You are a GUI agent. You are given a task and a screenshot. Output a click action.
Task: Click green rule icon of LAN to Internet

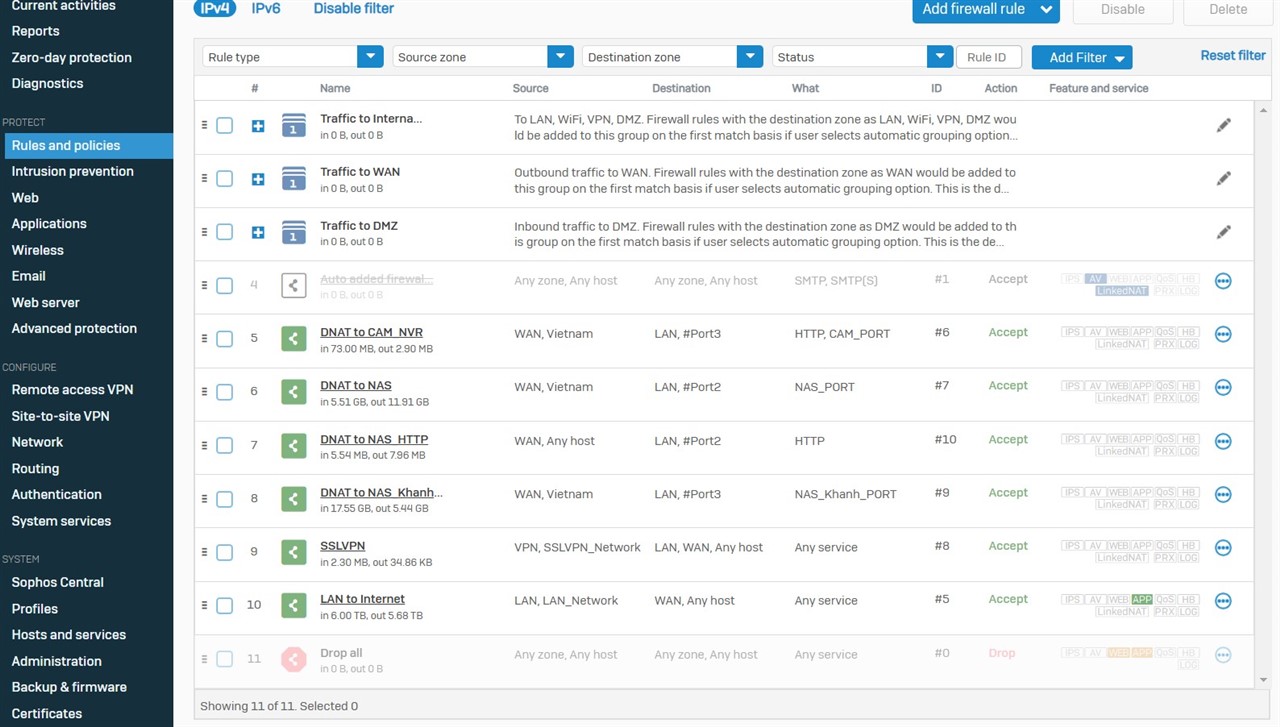click(x=293, y=605)
